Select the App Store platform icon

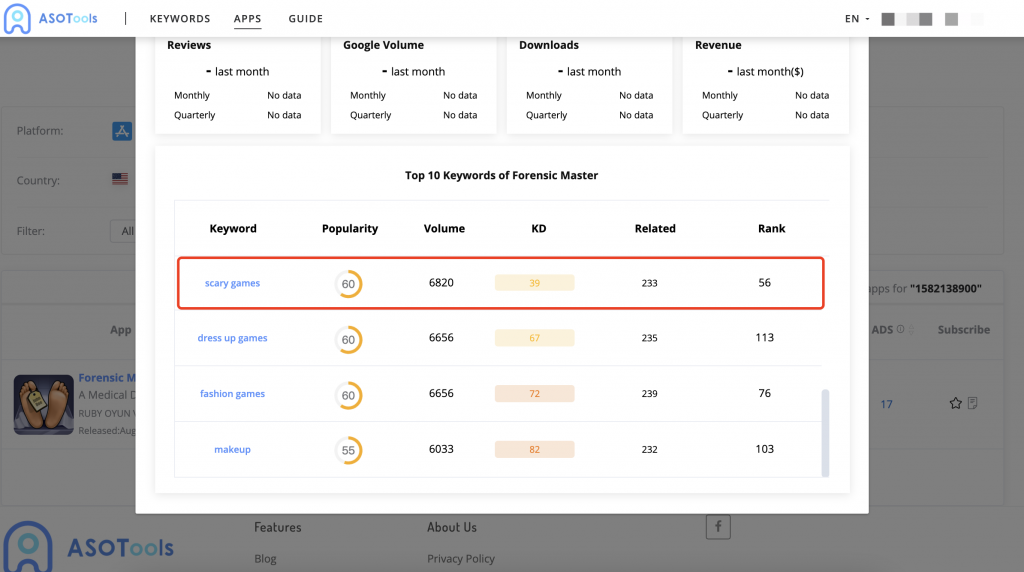click(x=122, y=131)
